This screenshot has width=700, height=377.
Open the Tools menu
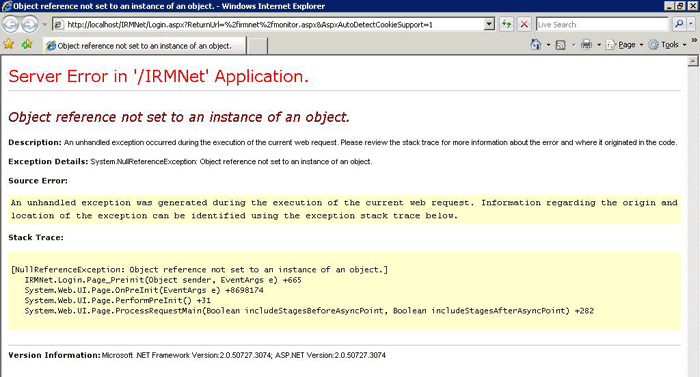coord(667,45)
